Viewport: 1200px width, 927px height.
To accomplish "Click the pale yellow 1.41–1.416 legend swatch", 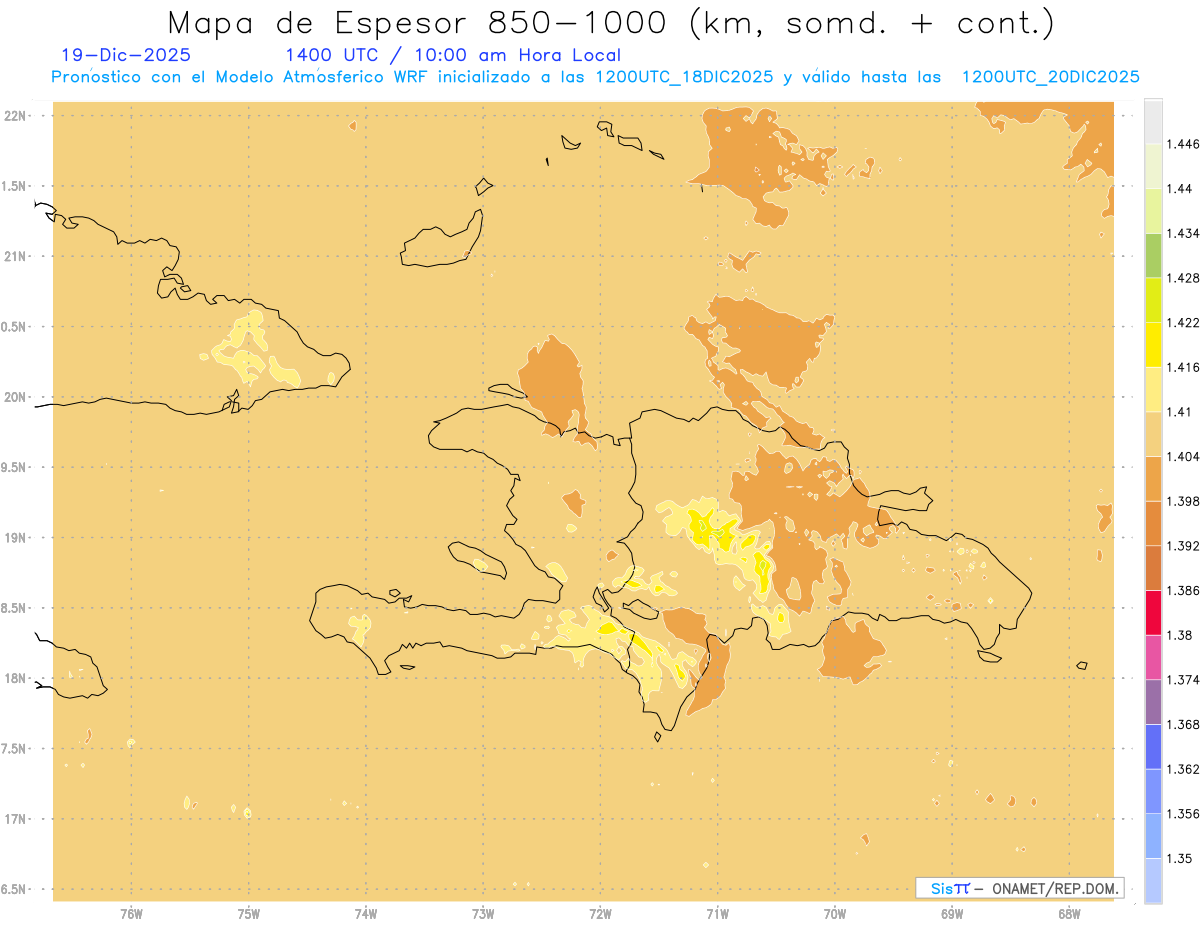I will (1153, 389).
